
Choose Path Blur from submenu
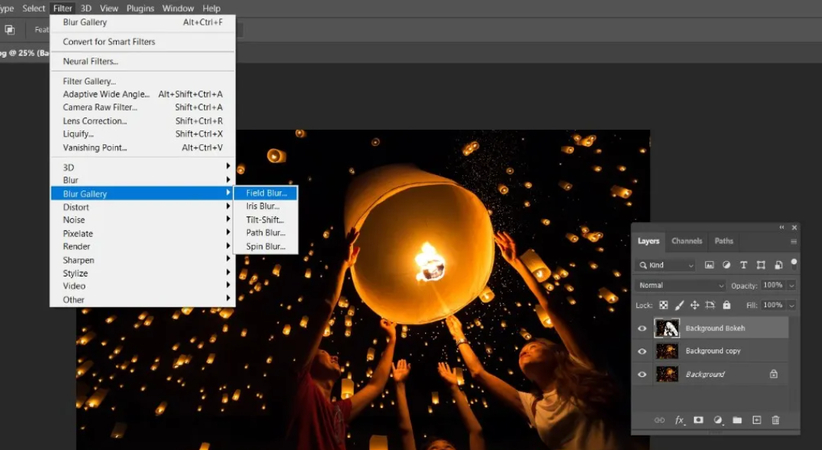click(265, 233)
